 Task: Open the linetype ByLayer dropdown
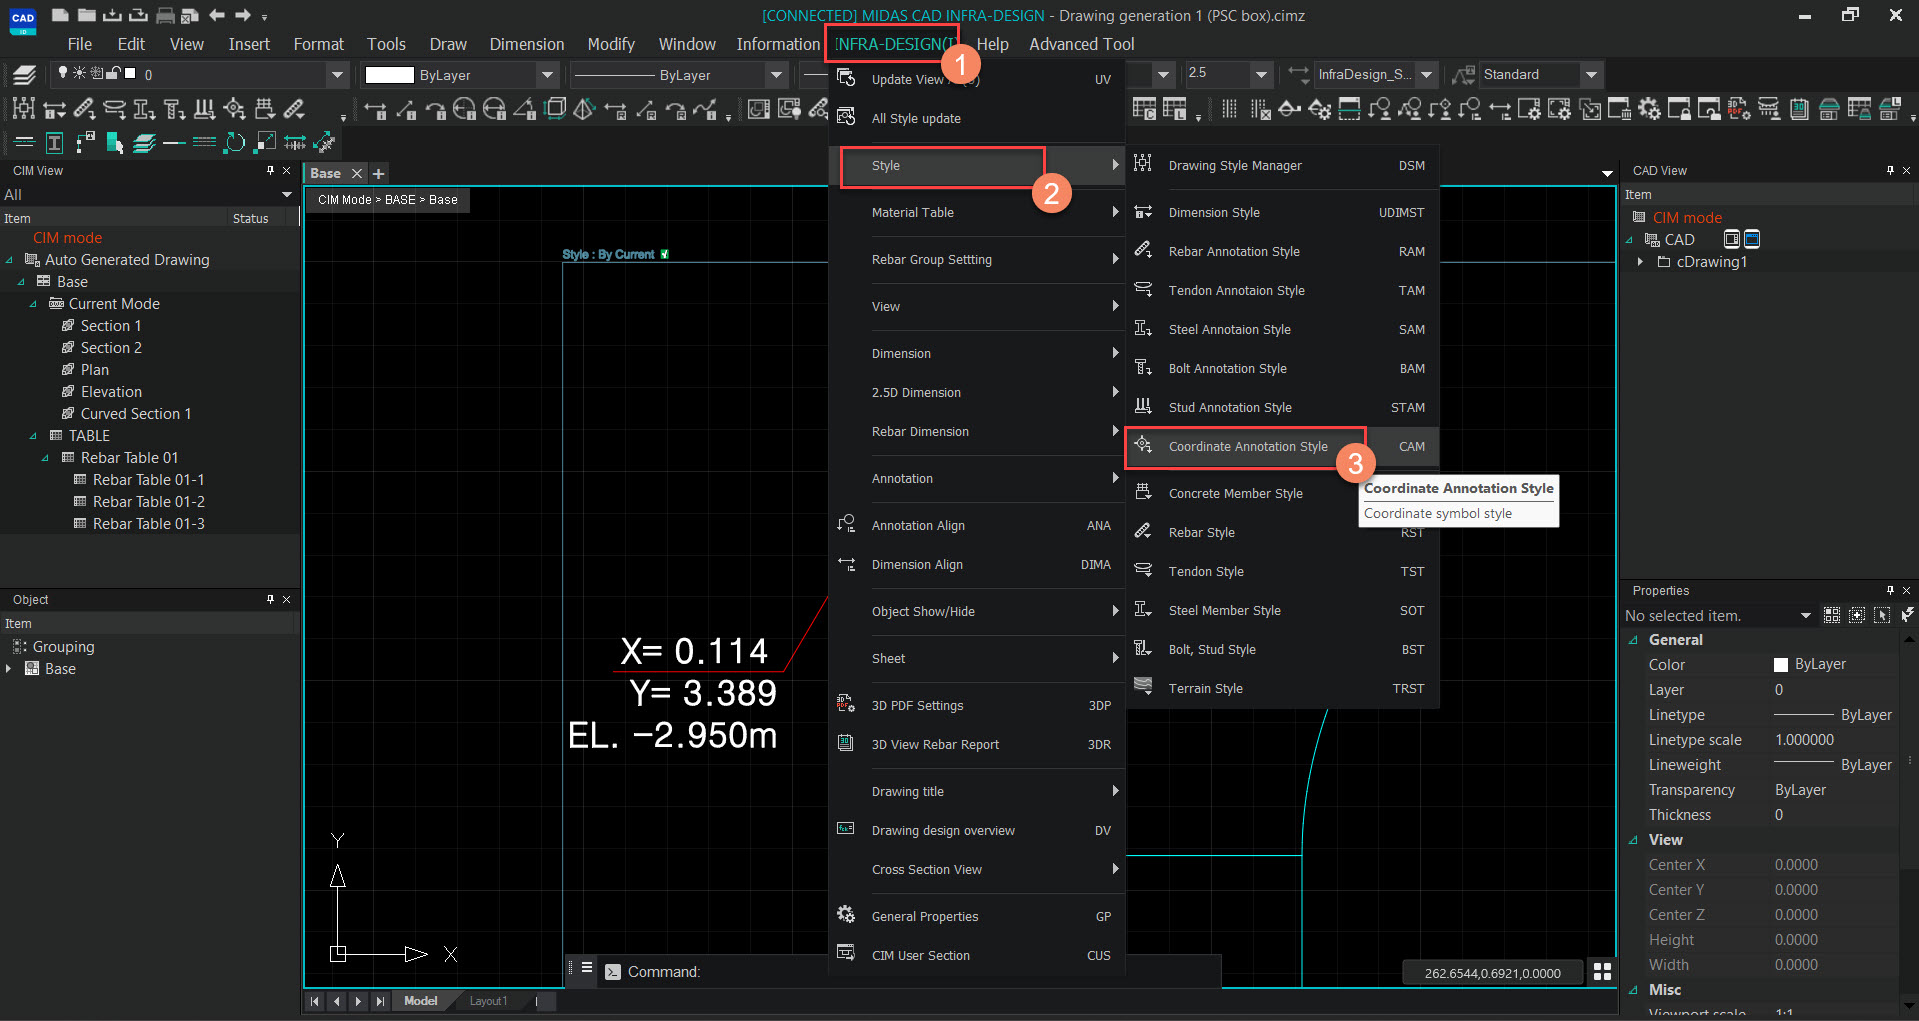(776, 75)
